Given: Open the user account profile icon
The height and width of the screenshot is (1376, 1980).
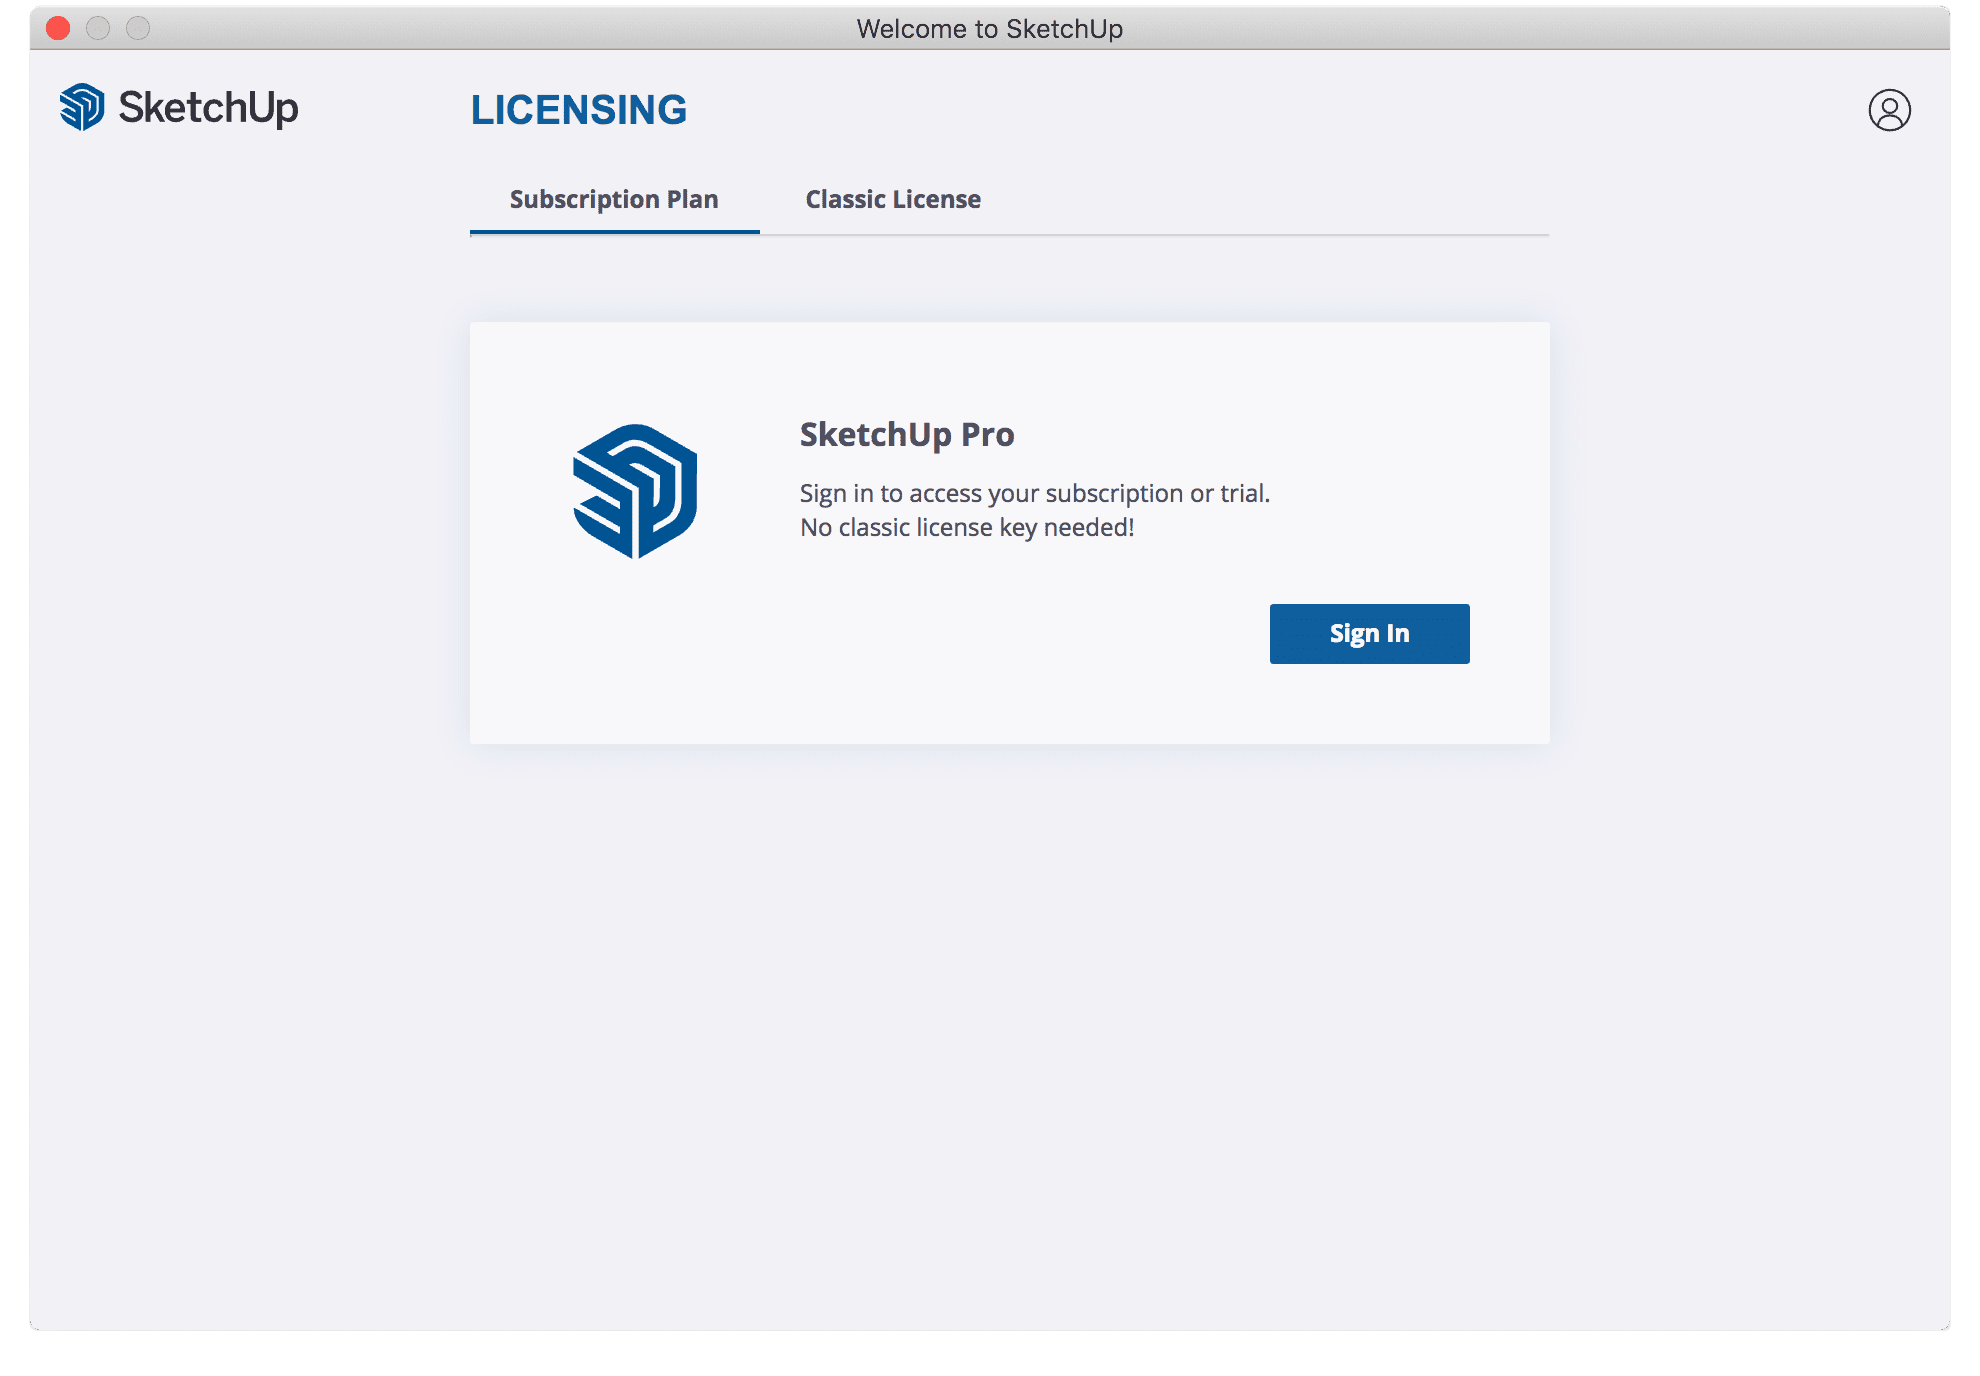Looking at the screenshot, I should click(1889, 110).
